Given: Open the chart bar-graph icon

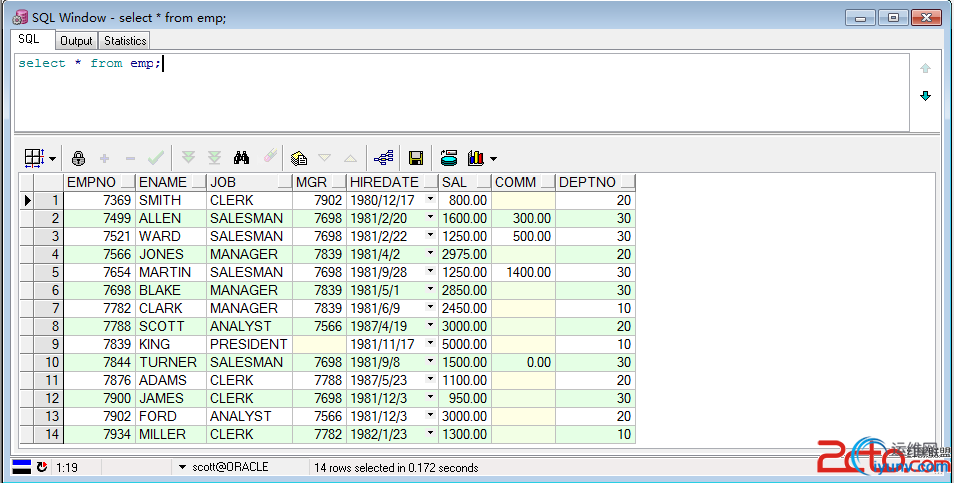Looking at the screenshot, I should (x=476, y=158).
